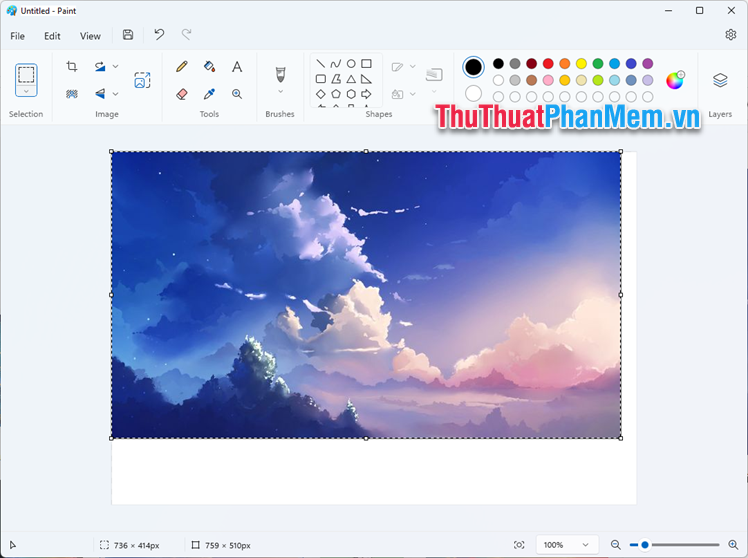Viewport: 748px width, 558px height.
Task: Open the Flip options arrow
Action: [115, 94]
